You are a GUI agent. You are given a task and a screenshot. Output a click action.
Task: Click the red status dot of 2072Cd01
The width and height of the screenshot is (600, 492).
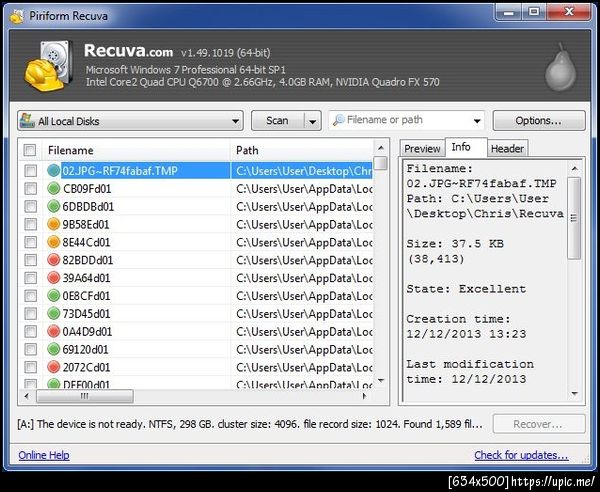(x=54, y=367)
